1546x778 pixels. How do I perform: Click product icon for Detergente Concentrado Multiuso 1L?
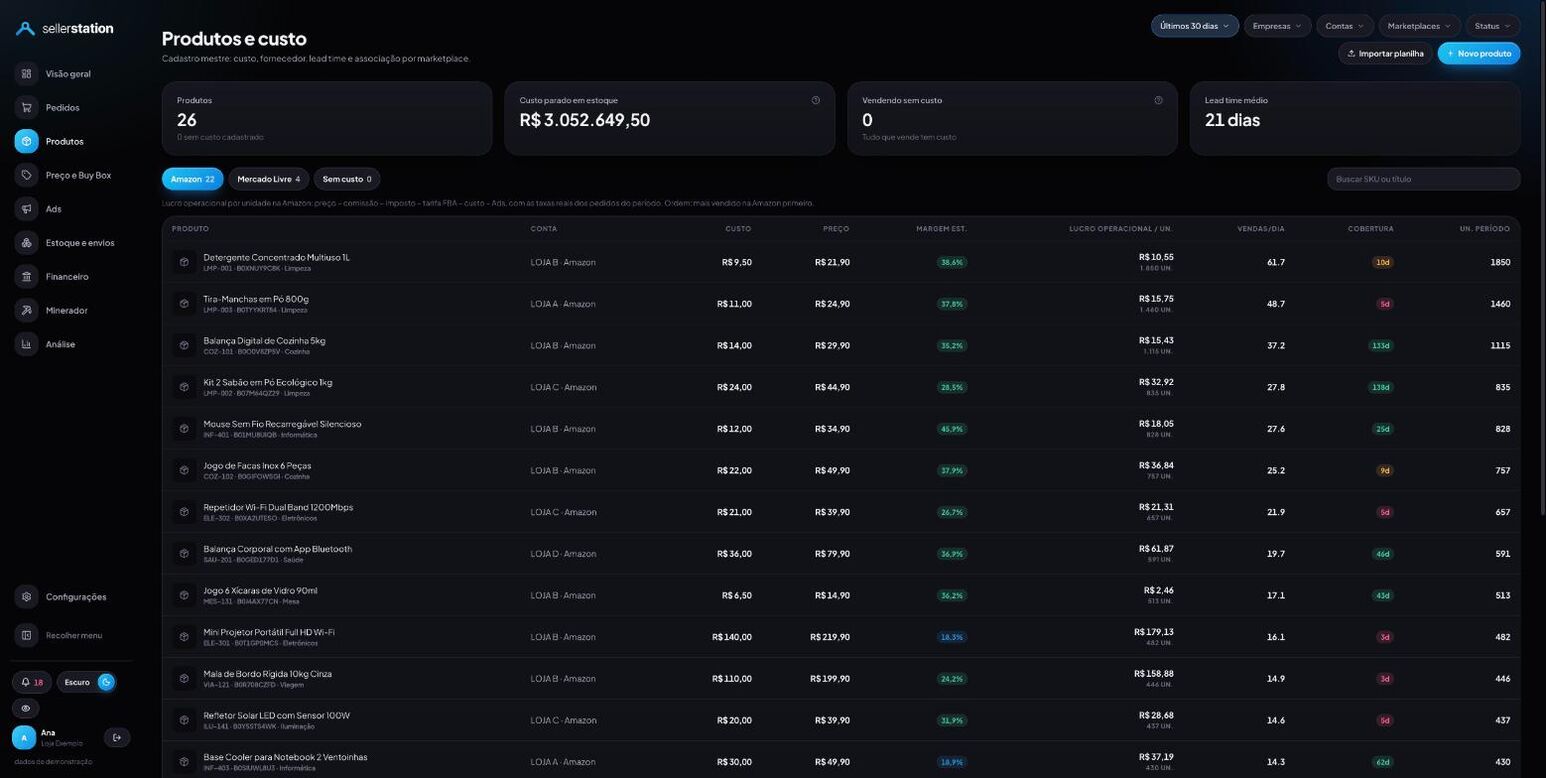coord(184,262)
